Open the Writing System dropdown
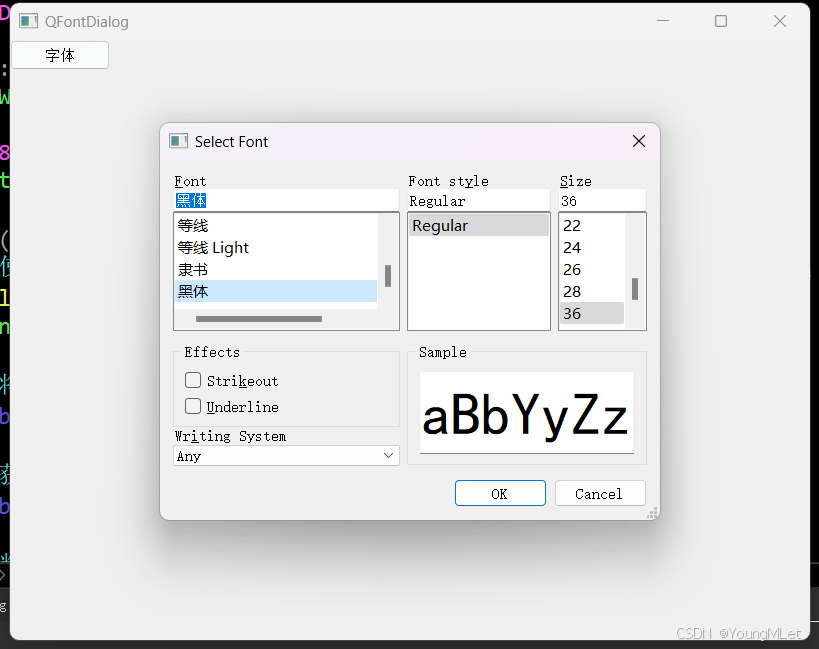The image size is (819, 649). point(286,456)
